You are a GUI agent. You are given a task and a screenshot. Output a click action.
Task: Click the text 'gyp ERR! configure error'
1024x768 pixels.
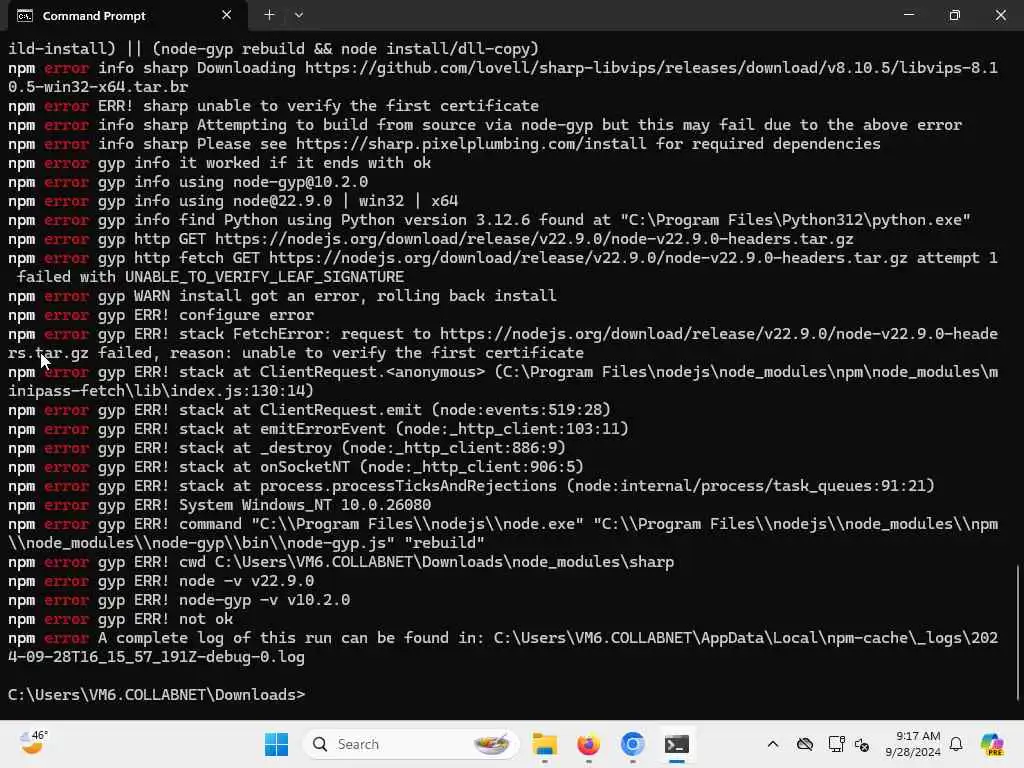206,315
